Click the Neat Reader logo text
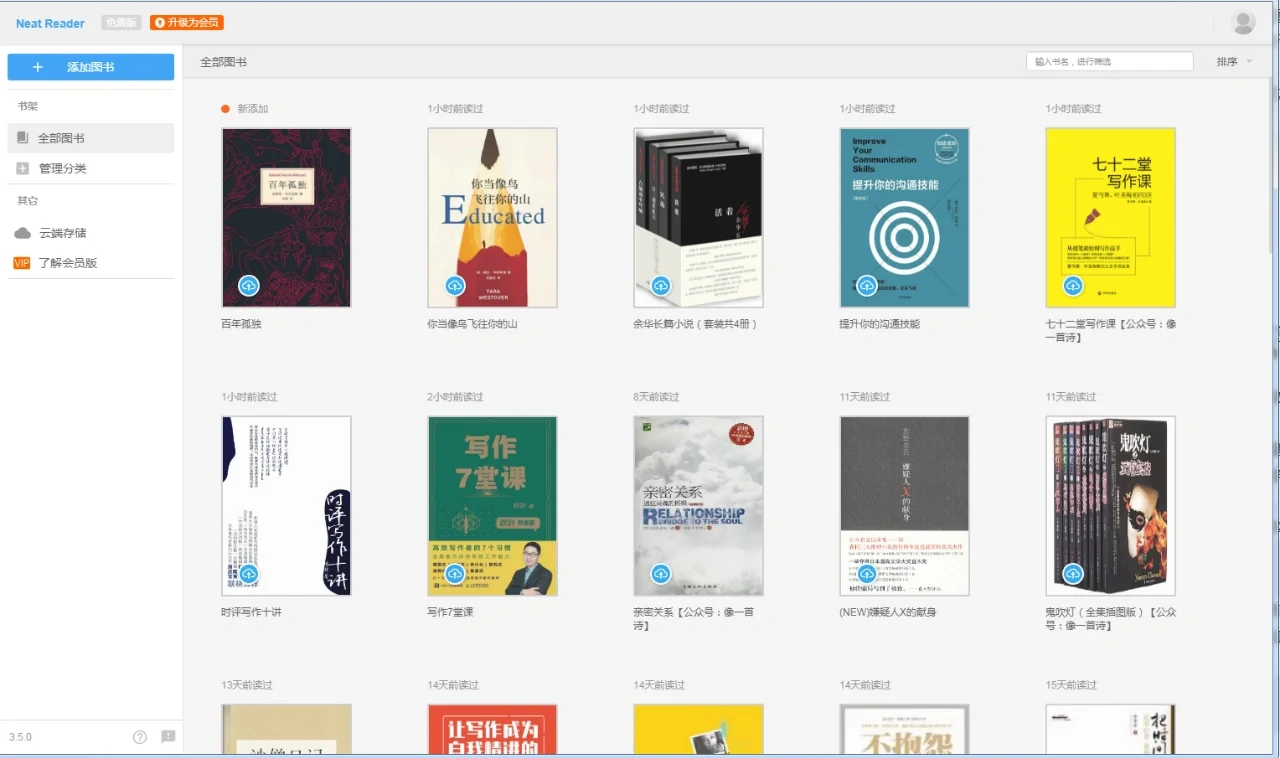 50,23
